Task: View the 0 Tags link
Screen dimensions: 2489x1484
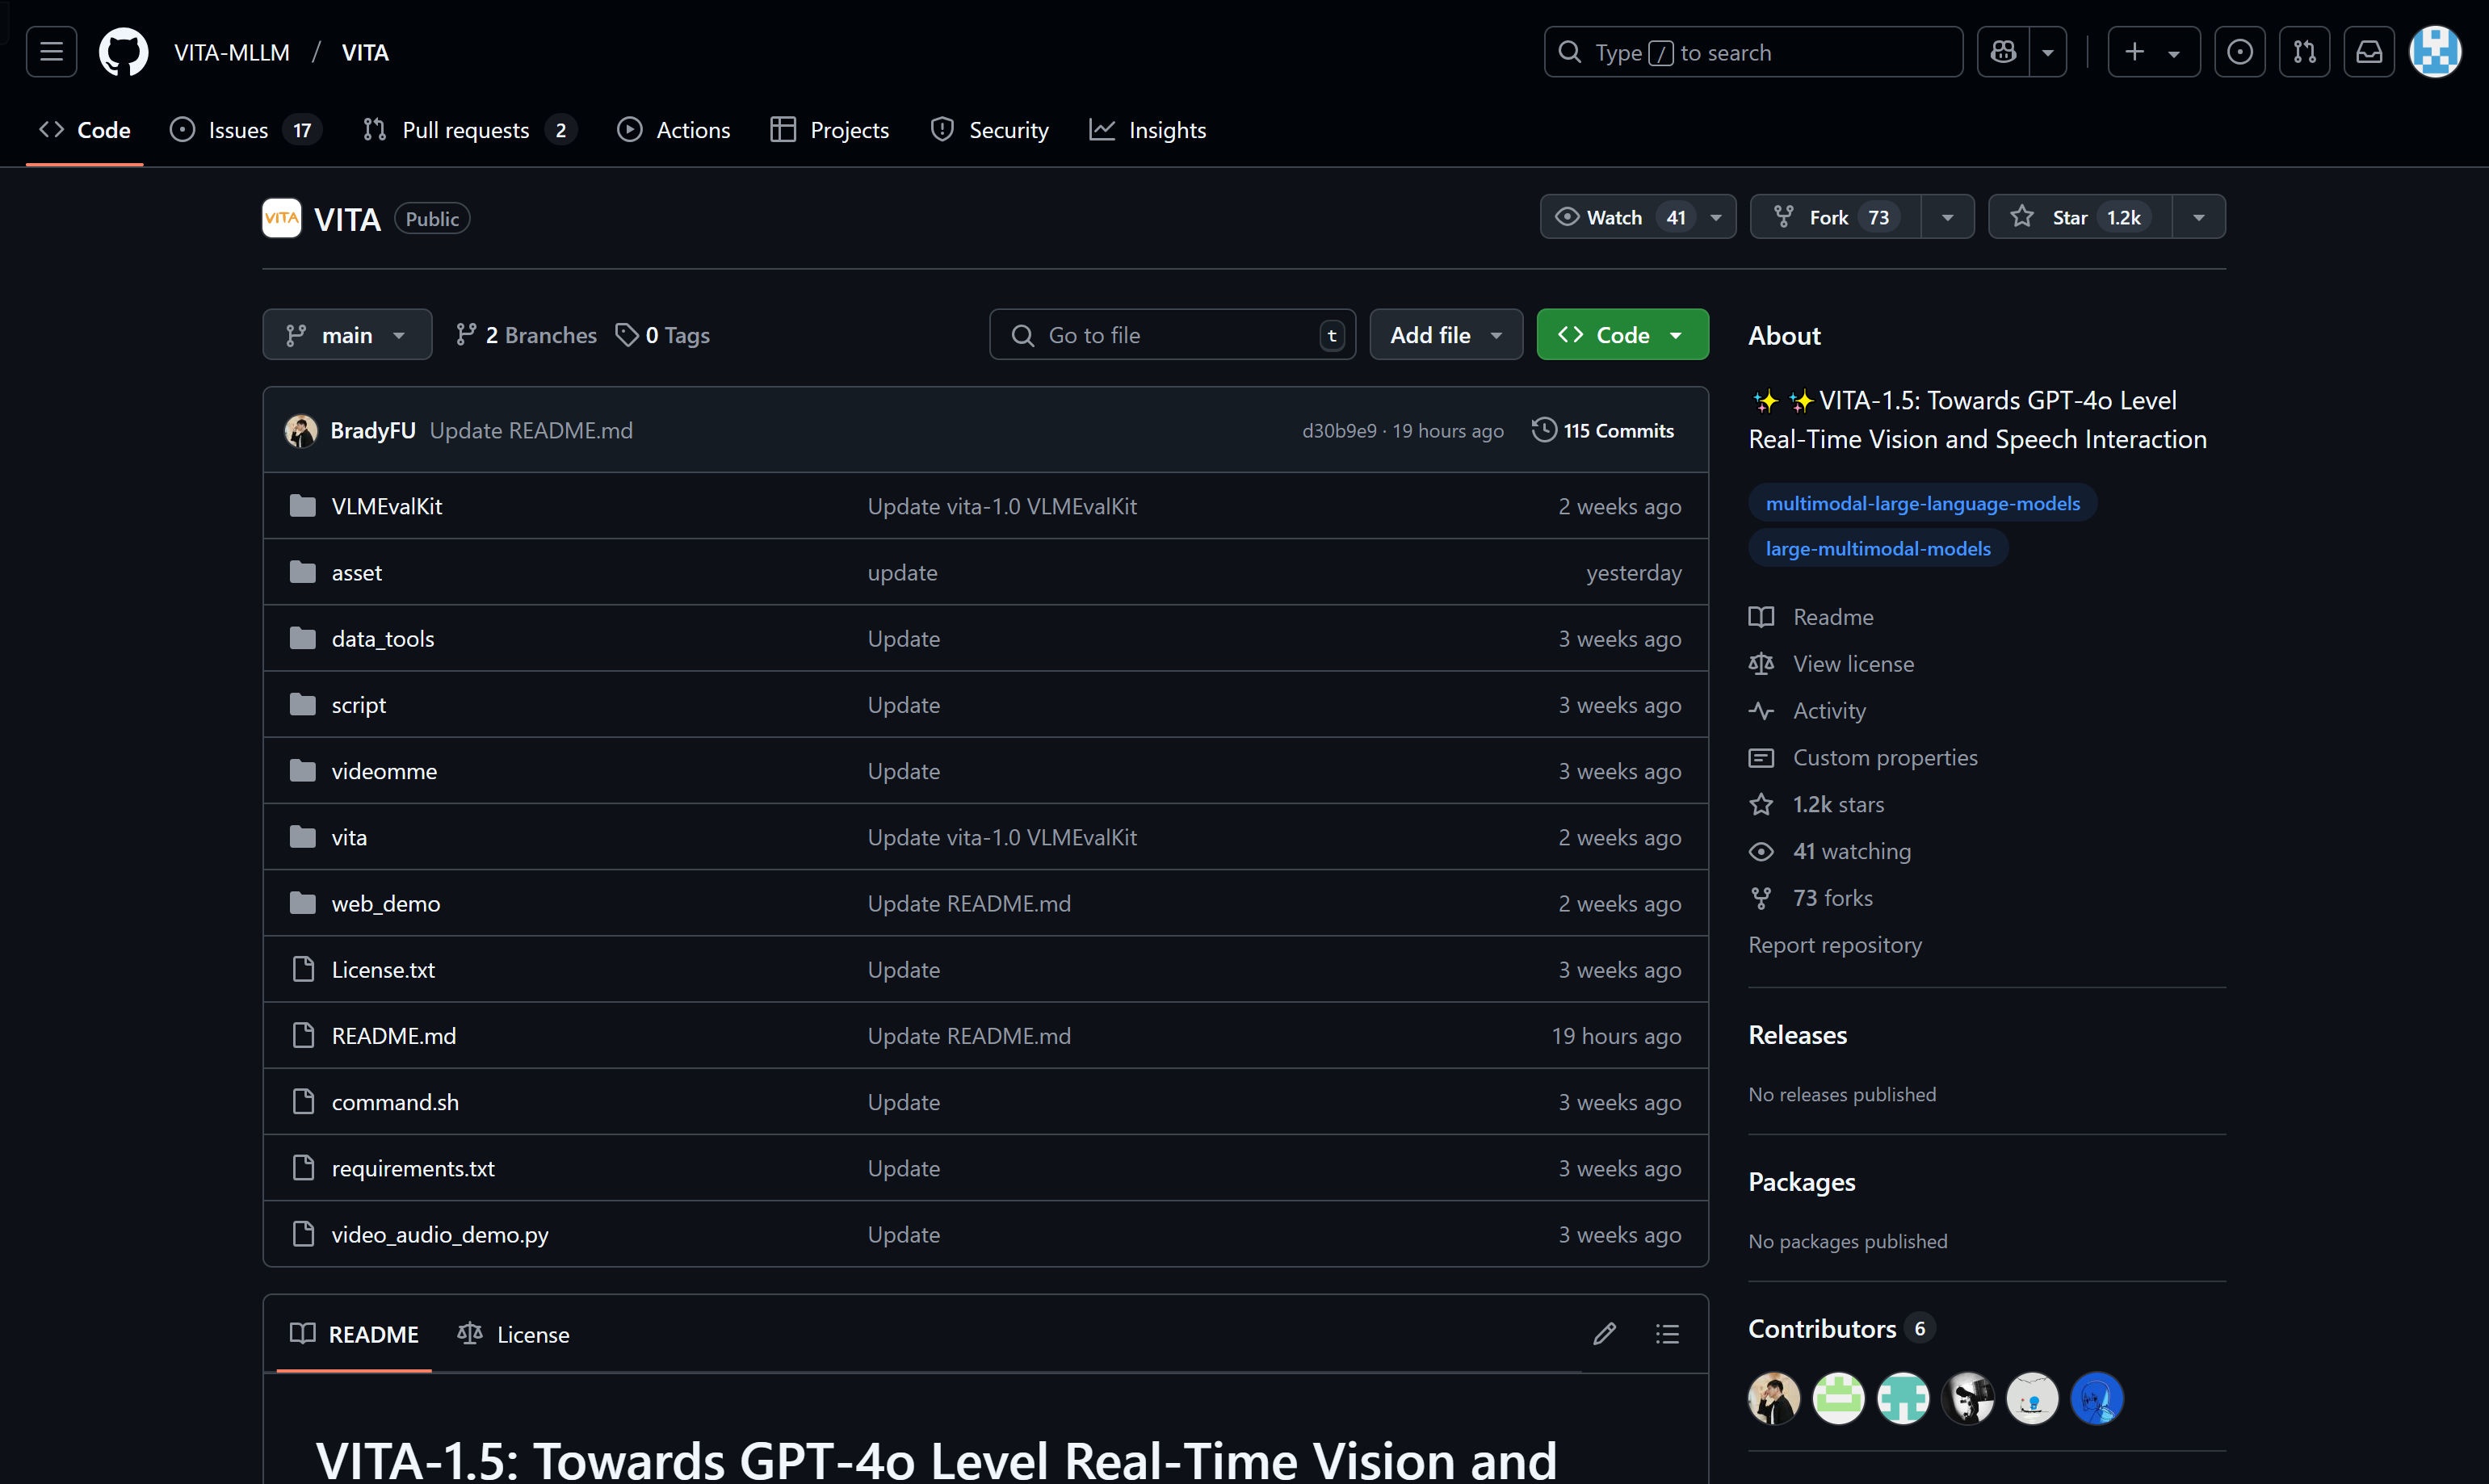Action: [x=662, y=335]
